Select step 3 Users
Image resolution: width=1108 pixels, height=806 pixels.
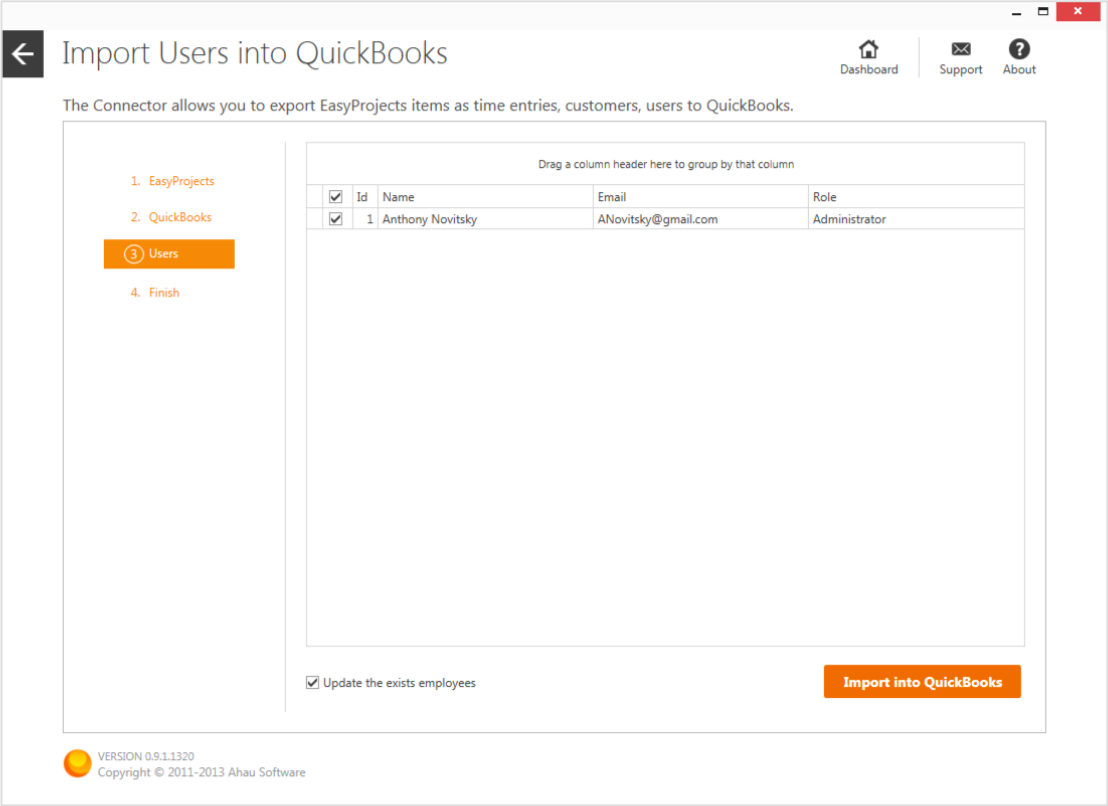tap(169, 254)
